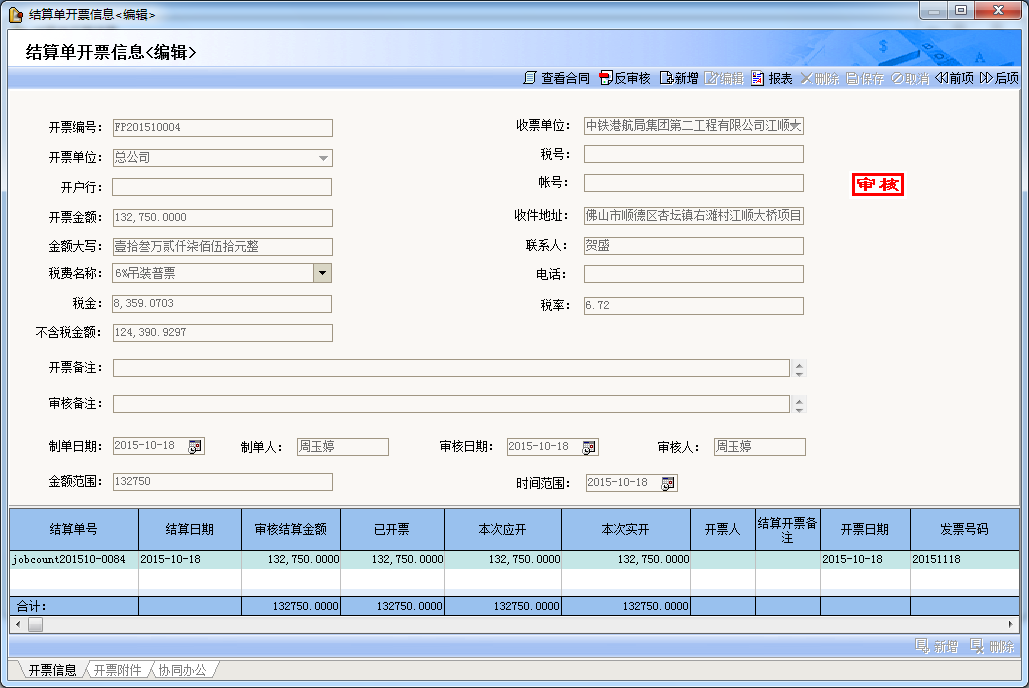Click the 结算单号 column header

click(74, 529)
